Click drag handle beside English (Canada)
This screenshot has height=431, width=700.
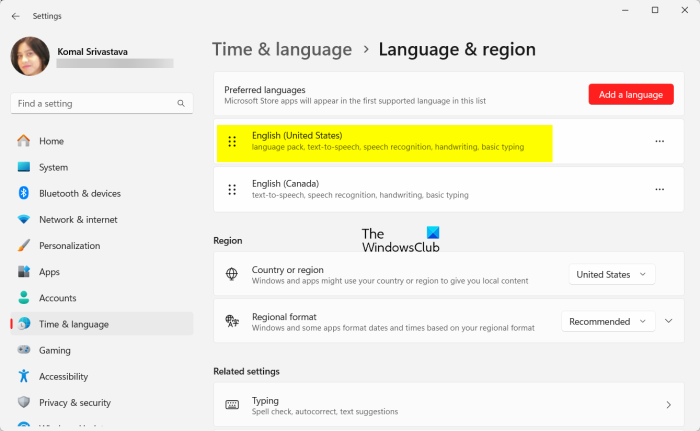[232, 189]
